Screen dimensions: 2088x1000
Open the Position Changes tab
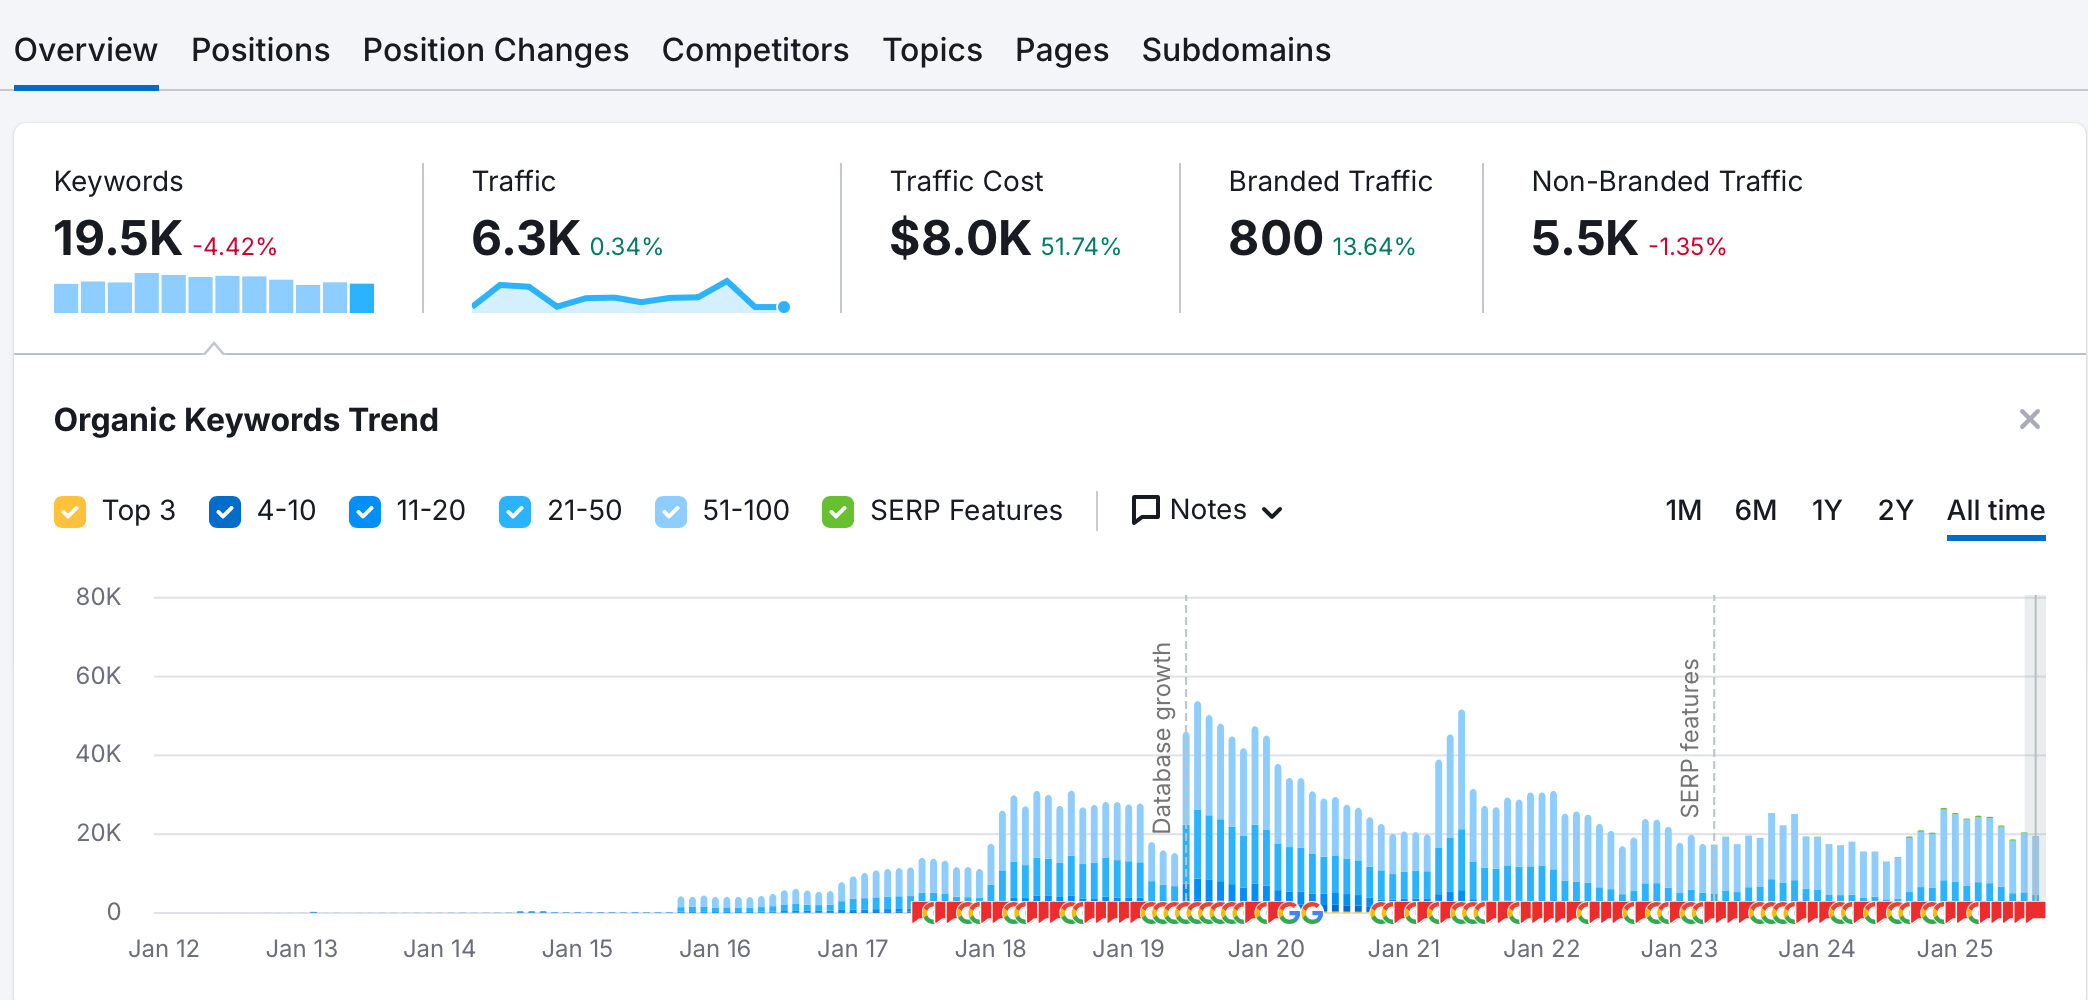495,50
